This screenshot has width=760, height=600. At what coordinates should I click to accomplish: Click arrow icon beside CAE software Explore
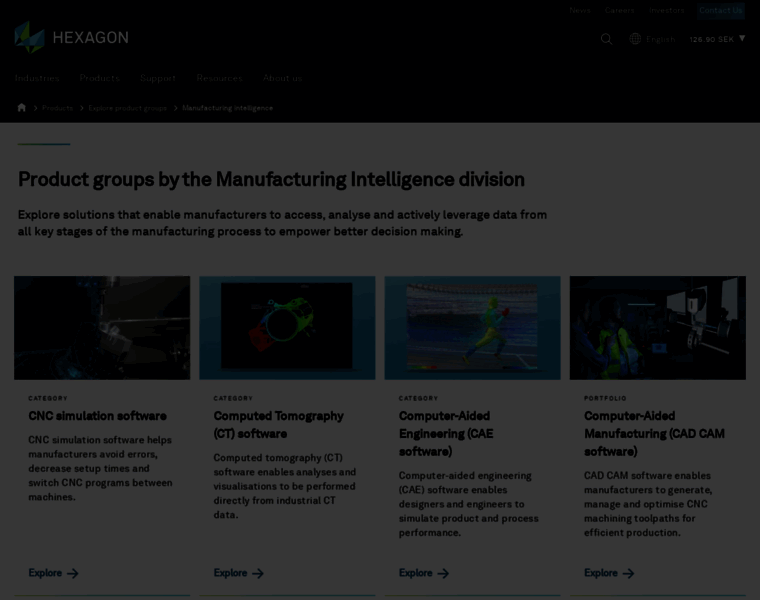(x=443, y=574)
